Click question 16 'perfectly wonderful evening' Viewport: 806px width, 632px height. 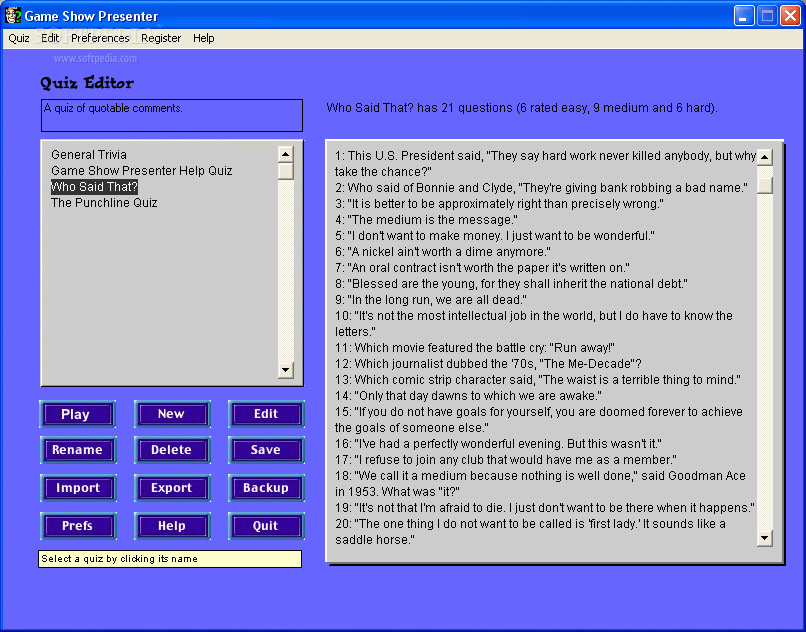click(498, 443)
